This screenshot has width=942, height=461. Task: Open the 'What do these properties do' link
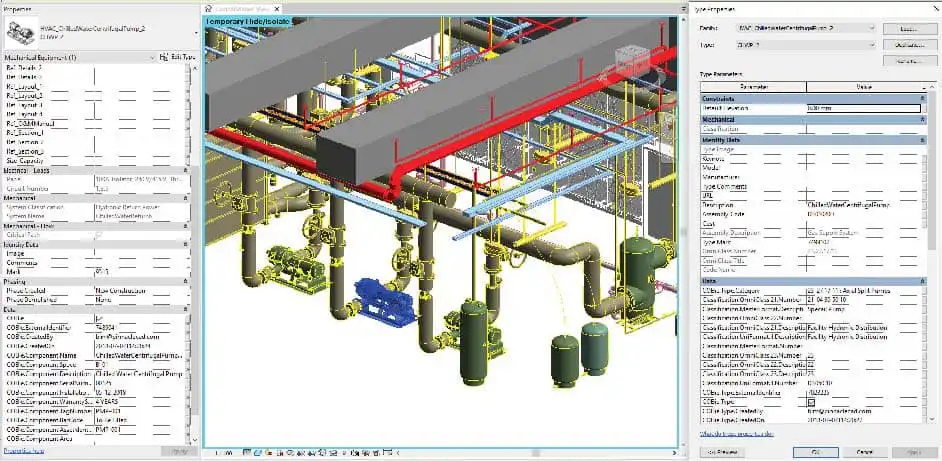click(x=737, y=433)
